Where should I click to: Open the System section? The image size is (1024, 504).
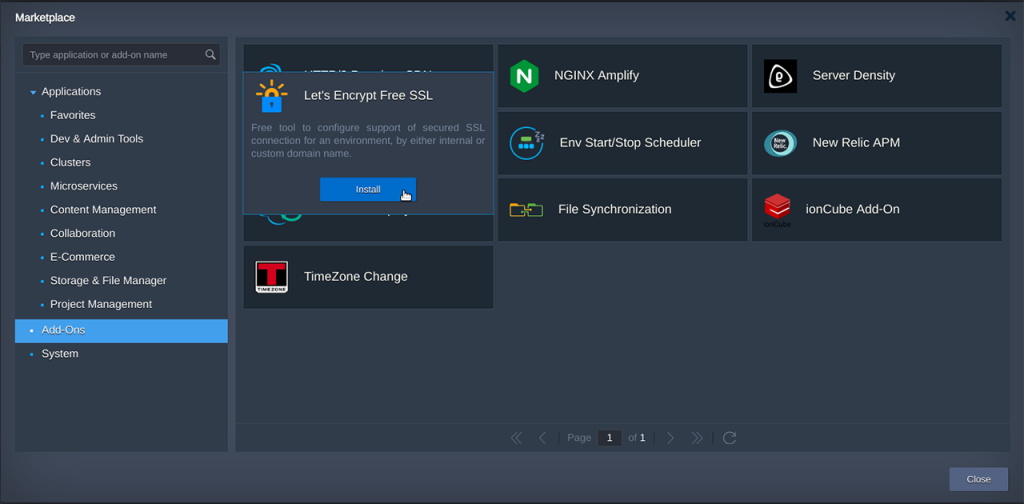[60, 354]
